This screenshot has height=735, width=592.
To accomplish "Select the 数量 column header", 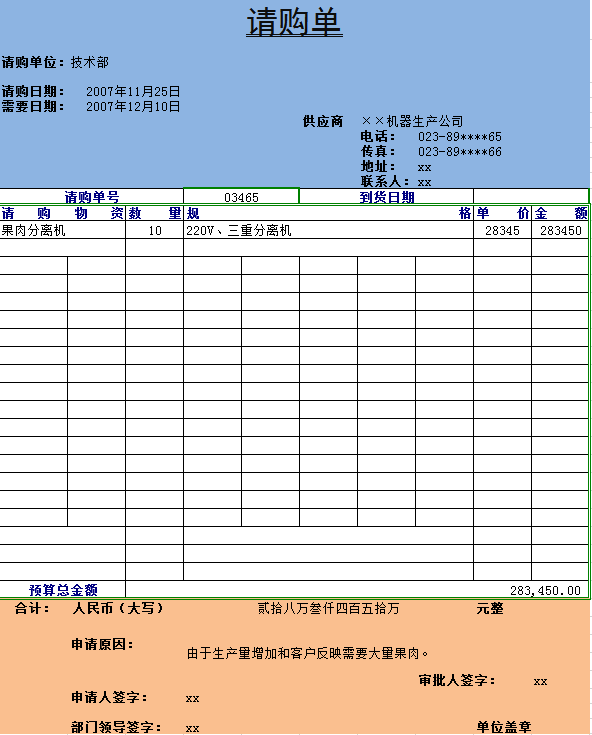I will [154, 213].
